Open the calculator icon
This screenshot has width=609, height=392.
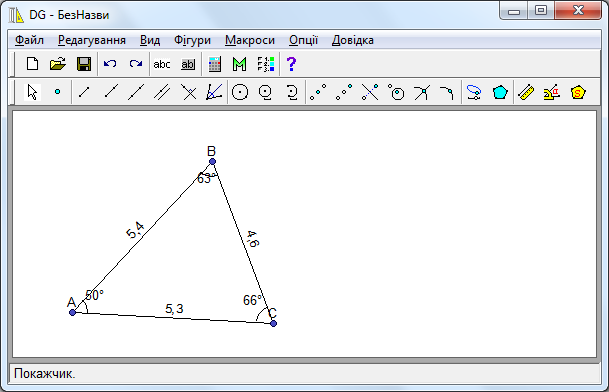click(x=214, y=64)
